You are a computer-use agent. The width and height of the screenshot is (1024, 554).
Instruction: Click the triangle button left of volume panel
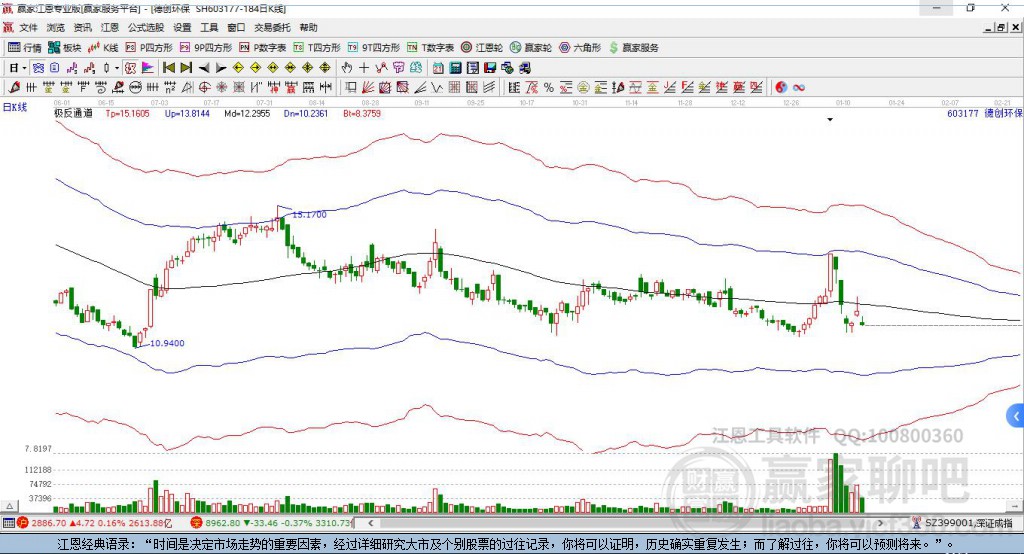(9, 506)
